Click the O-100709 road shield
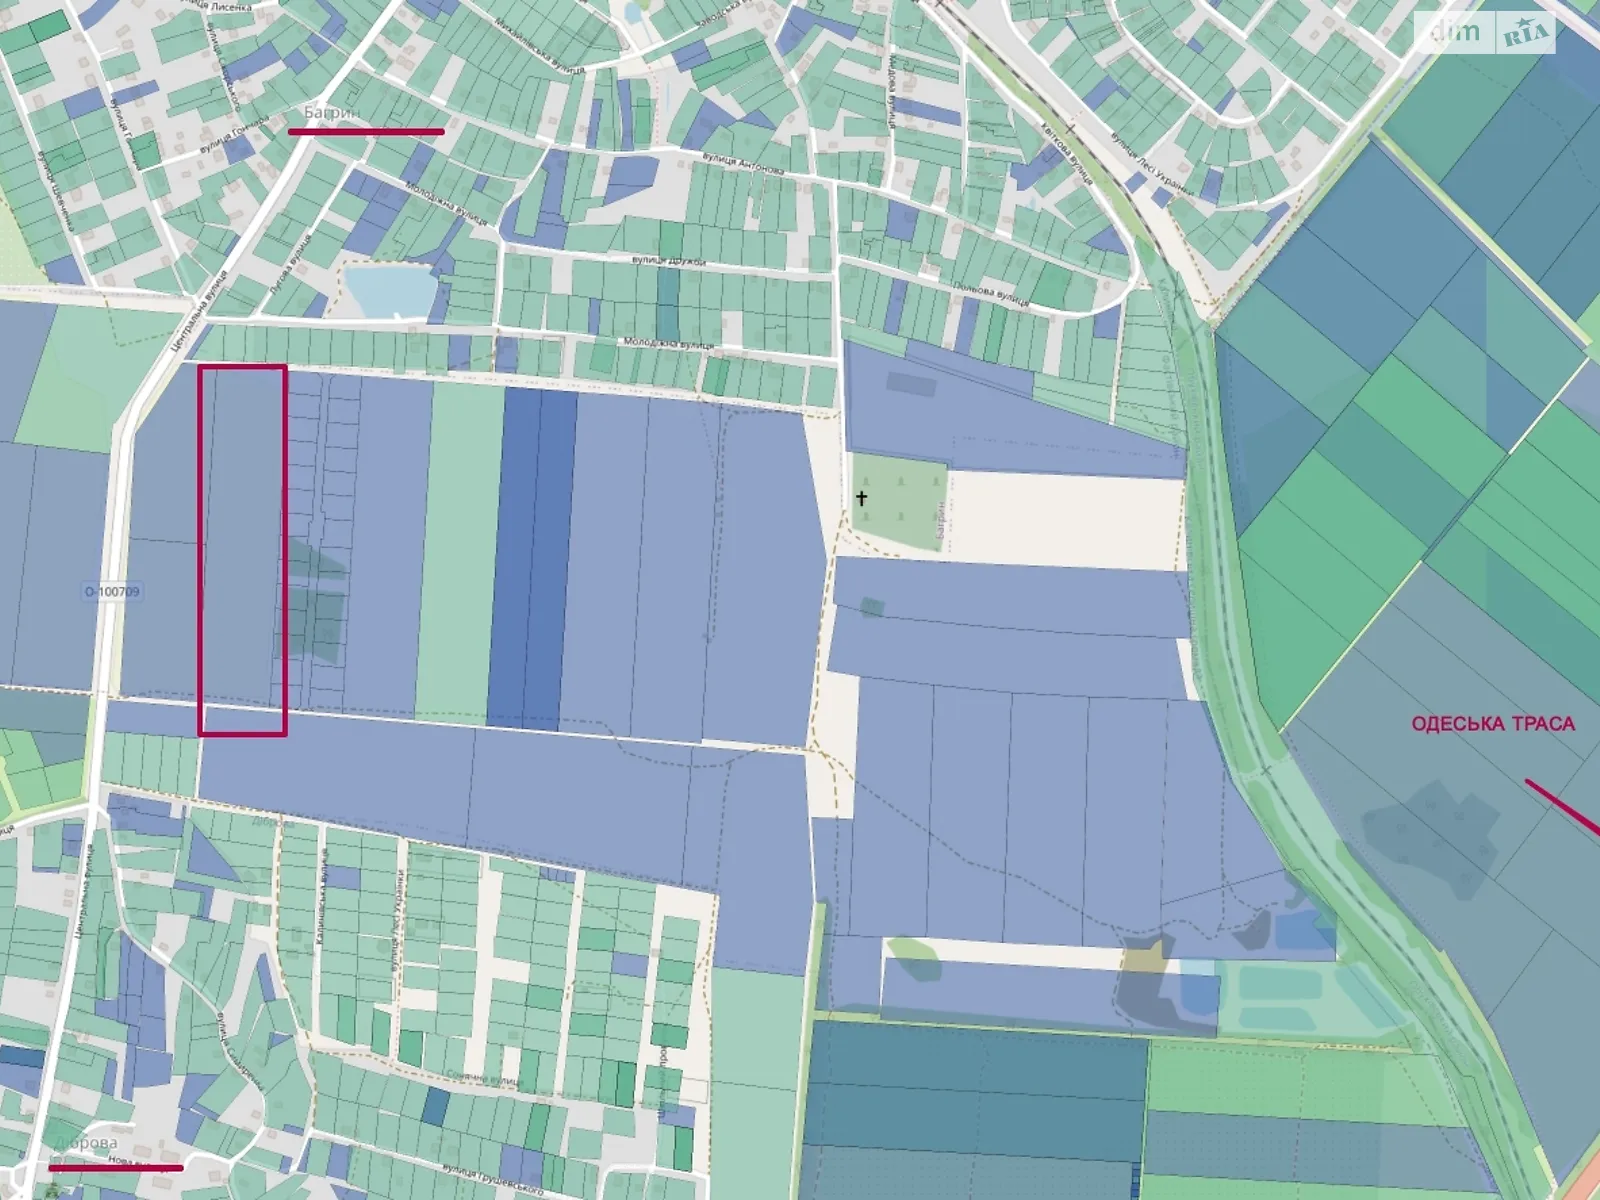The width and height of the screenshot is (1600, 1200). pyautogui.click(x=112, y=592)
